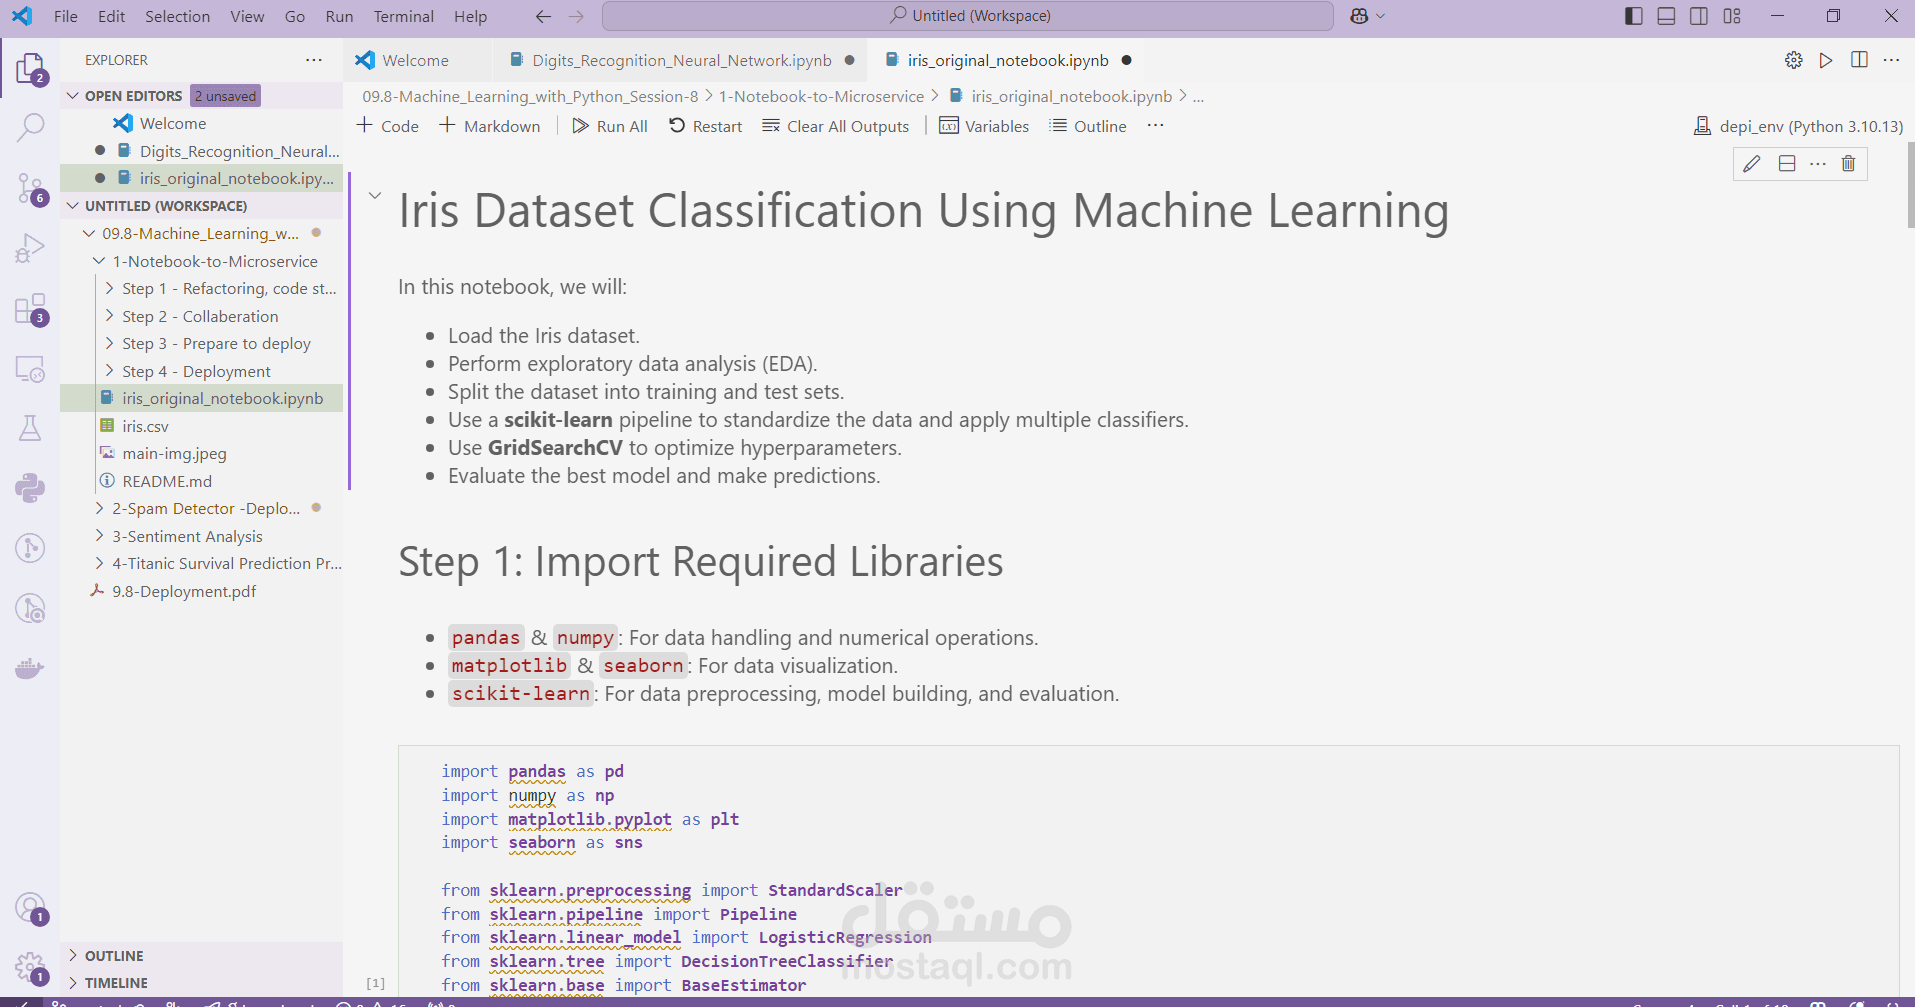Open the Testing flask view
The height and width of the screenshot is (1007, 1915).
pyautogui.click(x=31, y=428)
